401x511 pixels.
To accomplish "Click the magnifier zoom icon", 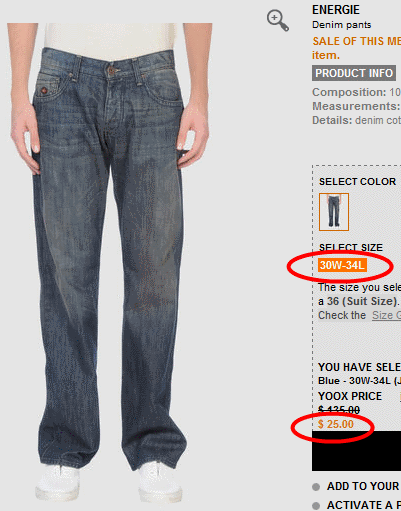I will click(278, 21).
